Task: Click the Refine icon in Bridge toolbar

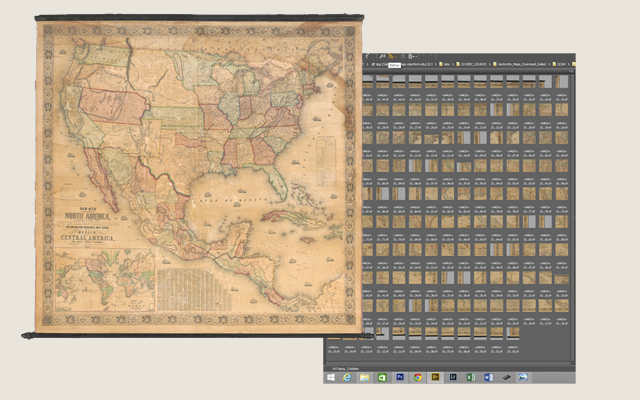Action: point(392,56)
